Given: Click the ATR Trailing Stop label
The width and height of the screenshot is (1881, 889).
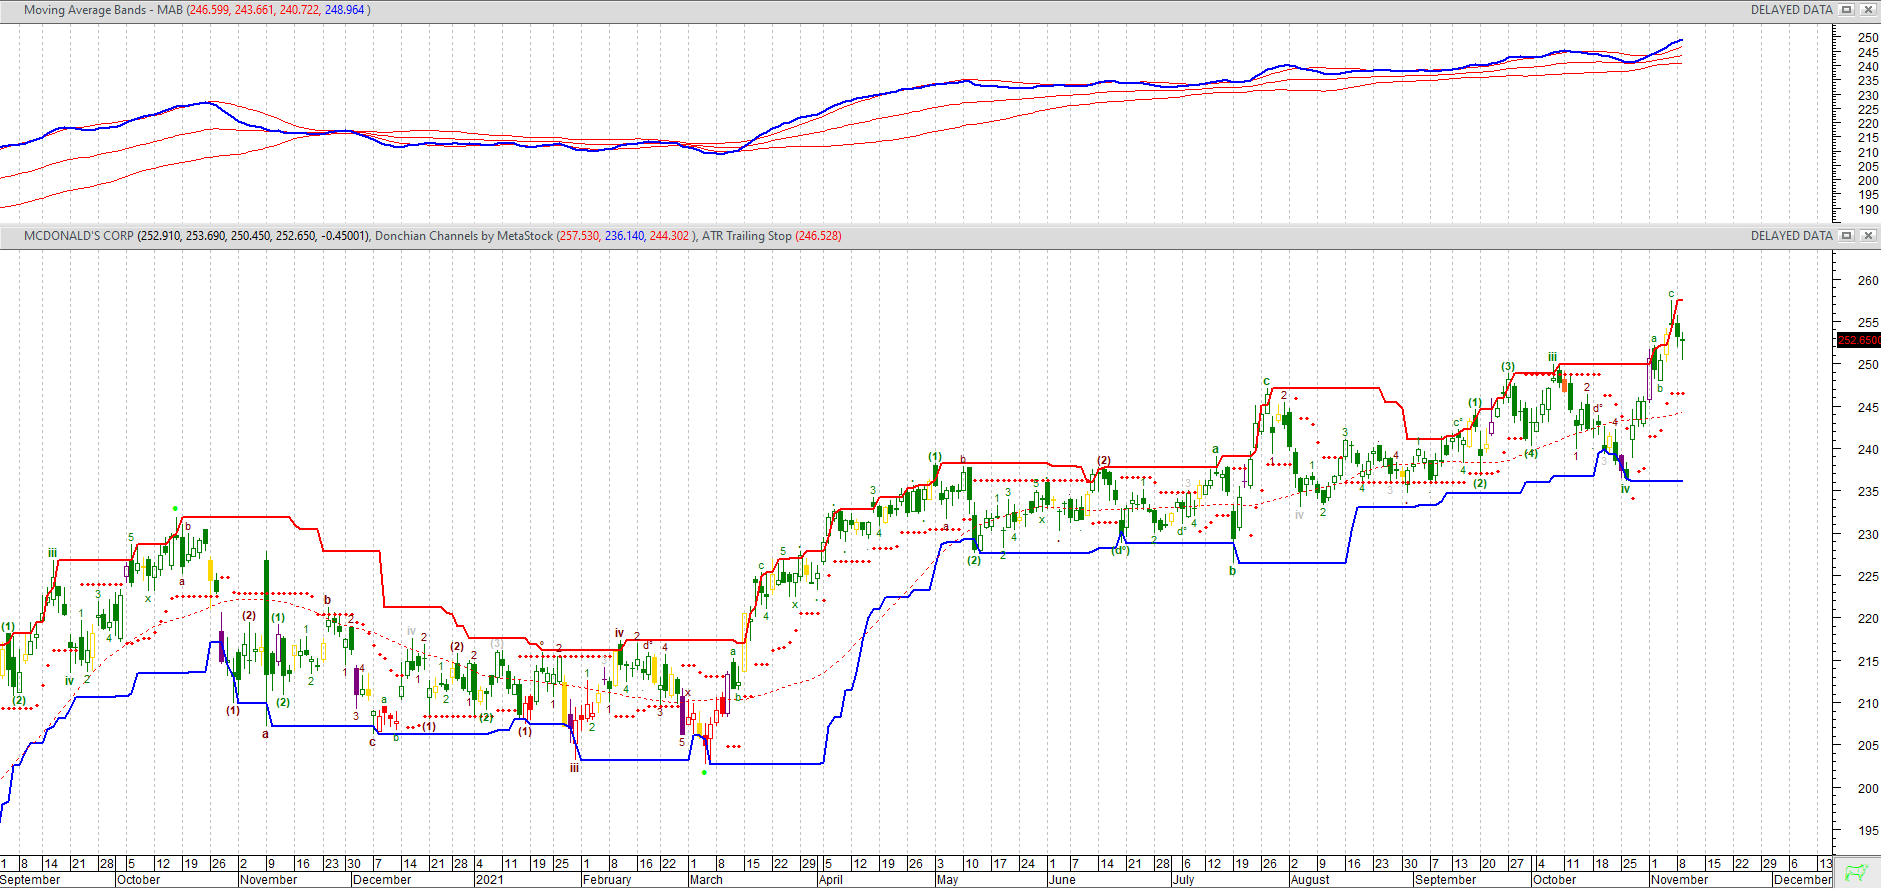Looking at the screenshot, I should pos(746,236).
